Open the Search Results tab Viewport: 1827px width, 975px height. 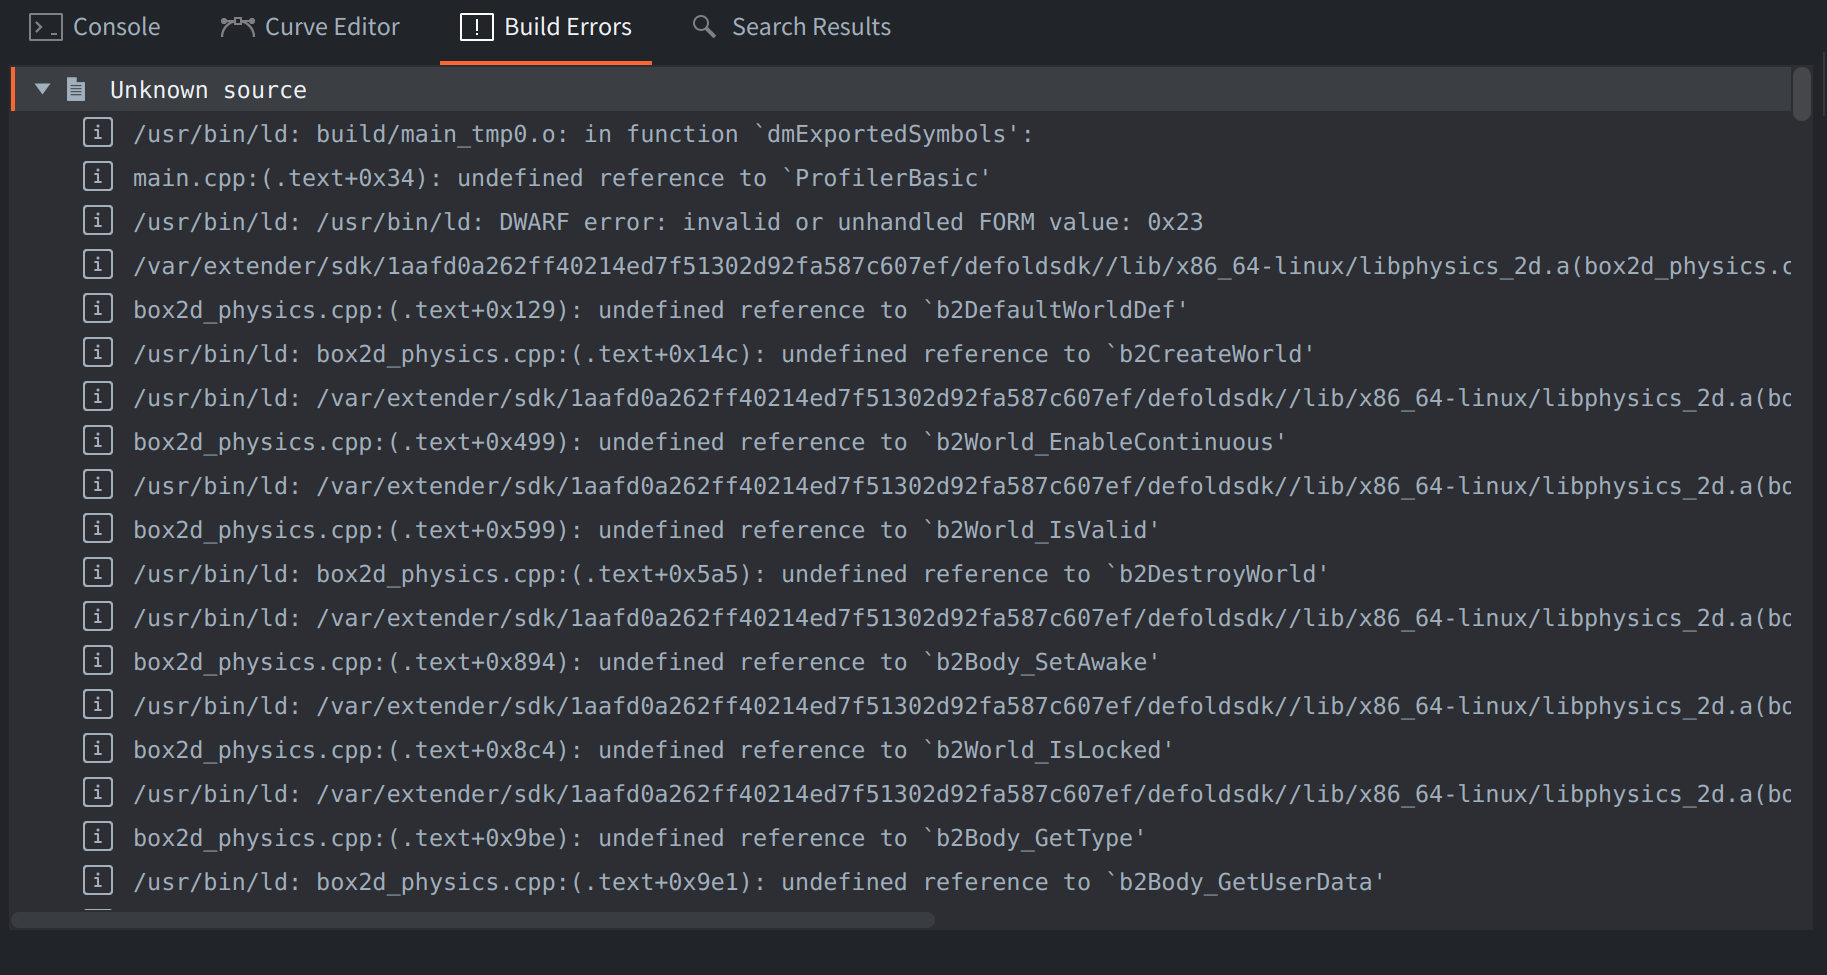(791, 27)
